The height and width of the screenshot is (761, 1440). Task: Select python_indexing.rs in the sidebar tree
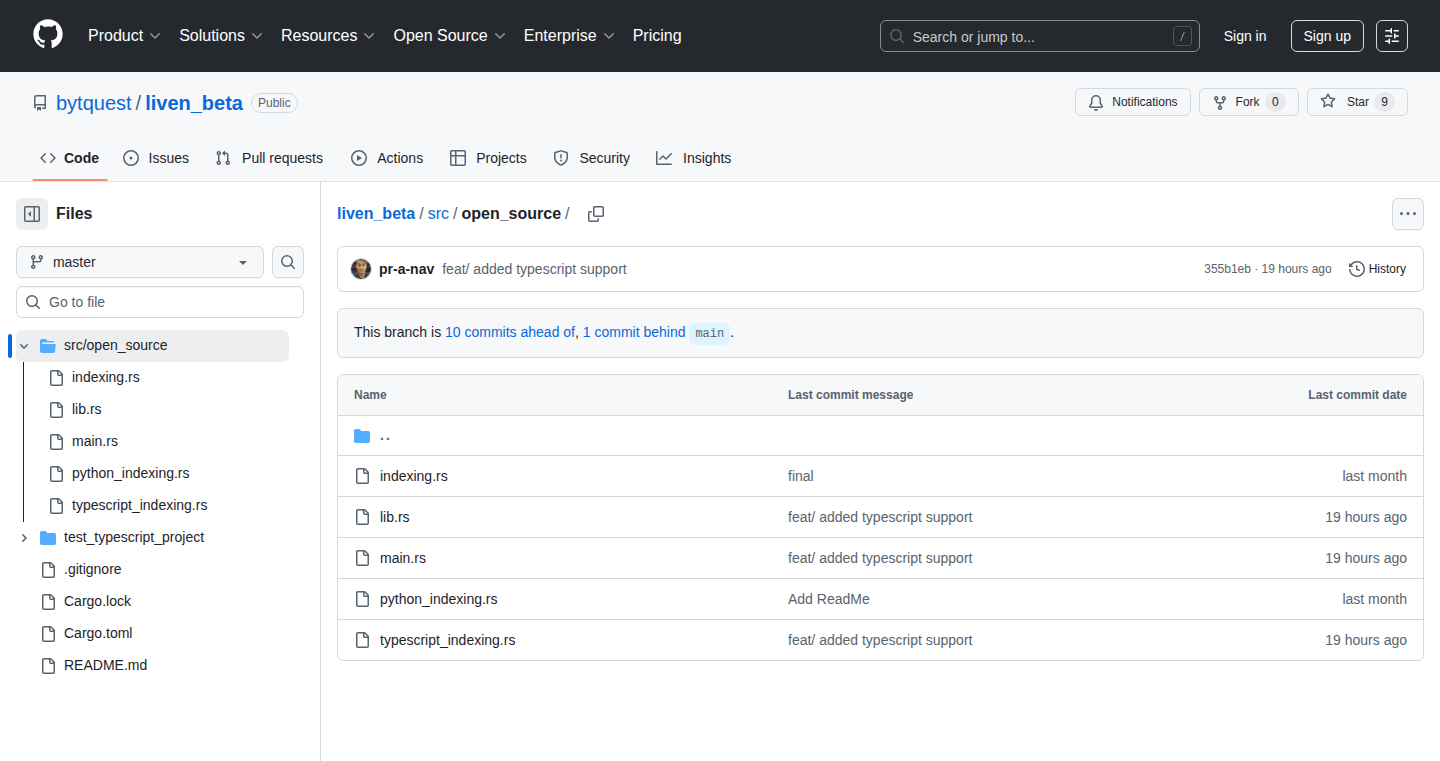tap(131, 473)
